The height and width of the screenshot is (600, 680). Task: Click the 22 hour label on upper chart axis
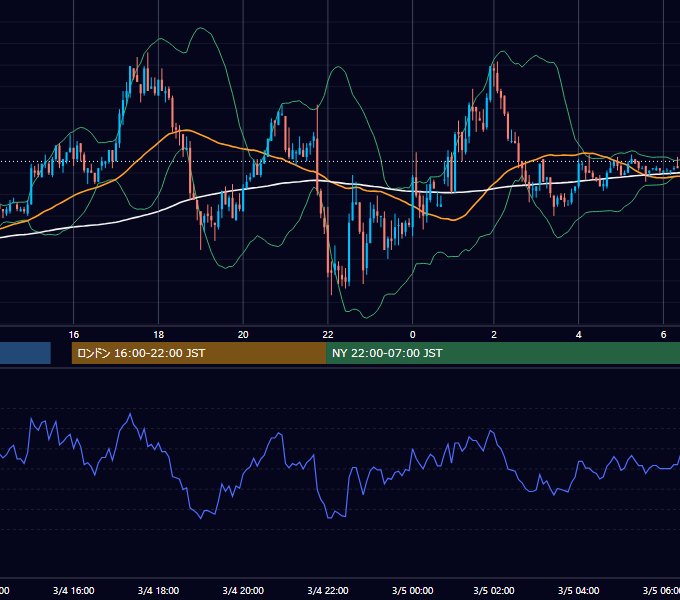pos(328,335)
